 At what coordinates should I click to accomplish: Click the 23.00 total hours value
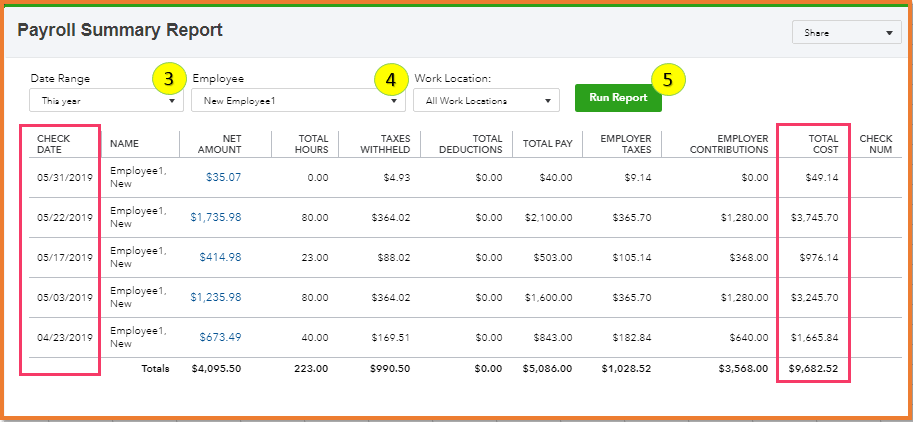[315, 258]
